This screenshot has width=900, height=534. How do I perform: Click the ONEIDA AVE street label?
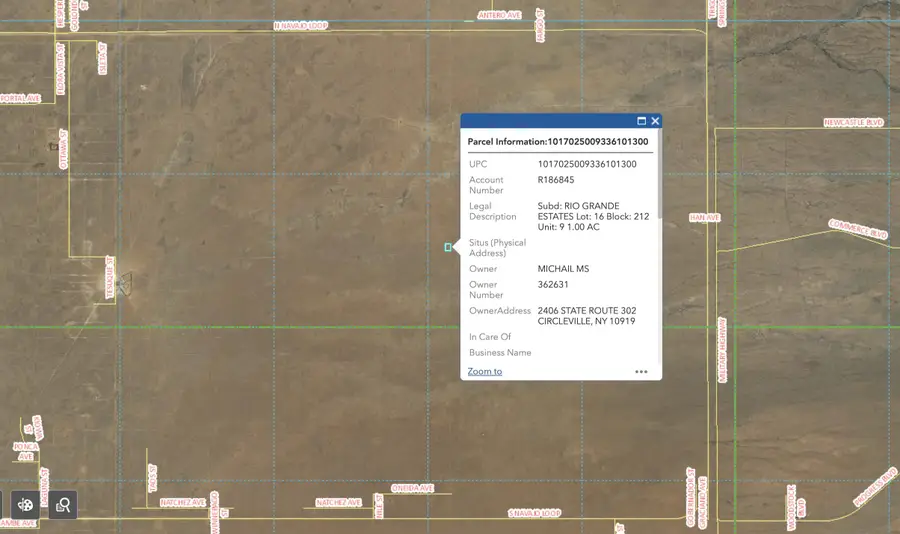tap(412, 488)
